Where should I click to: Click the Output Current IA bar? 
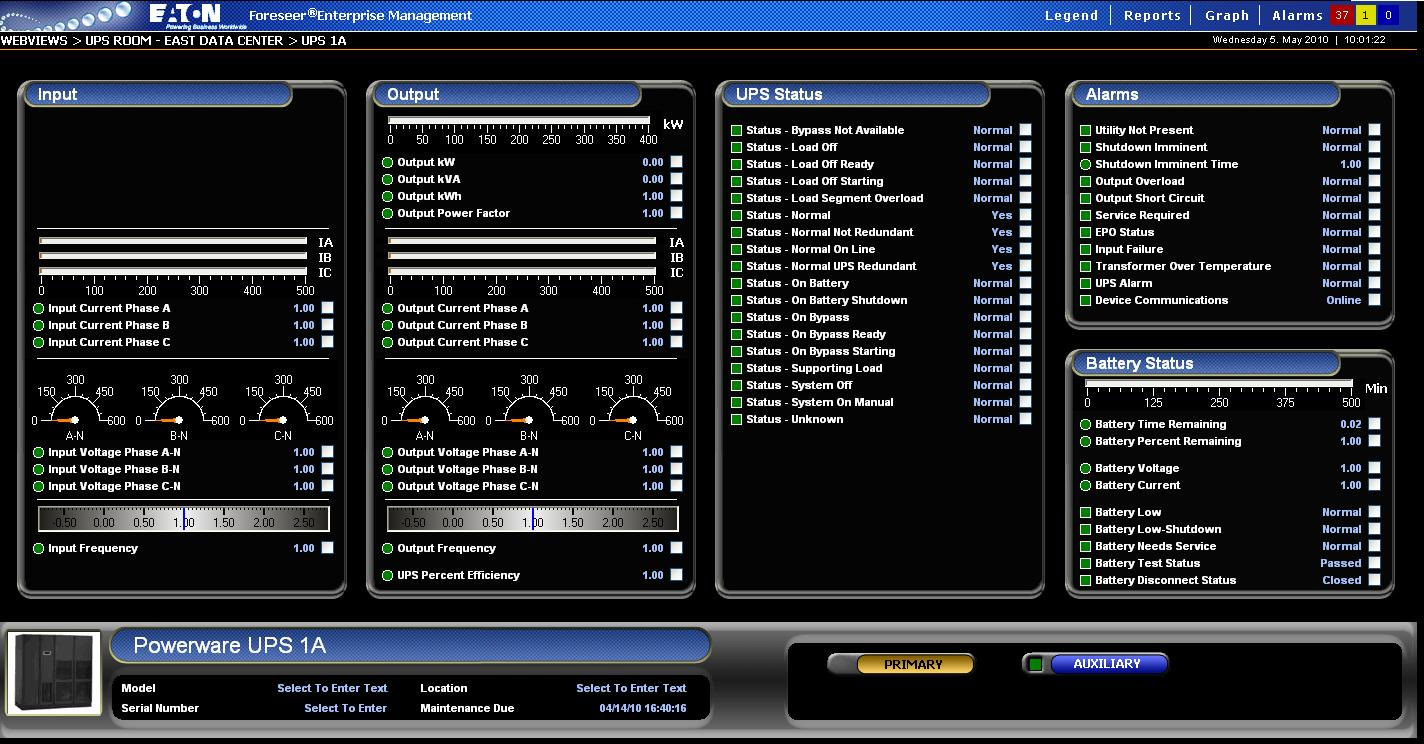[x=523, y=241]
